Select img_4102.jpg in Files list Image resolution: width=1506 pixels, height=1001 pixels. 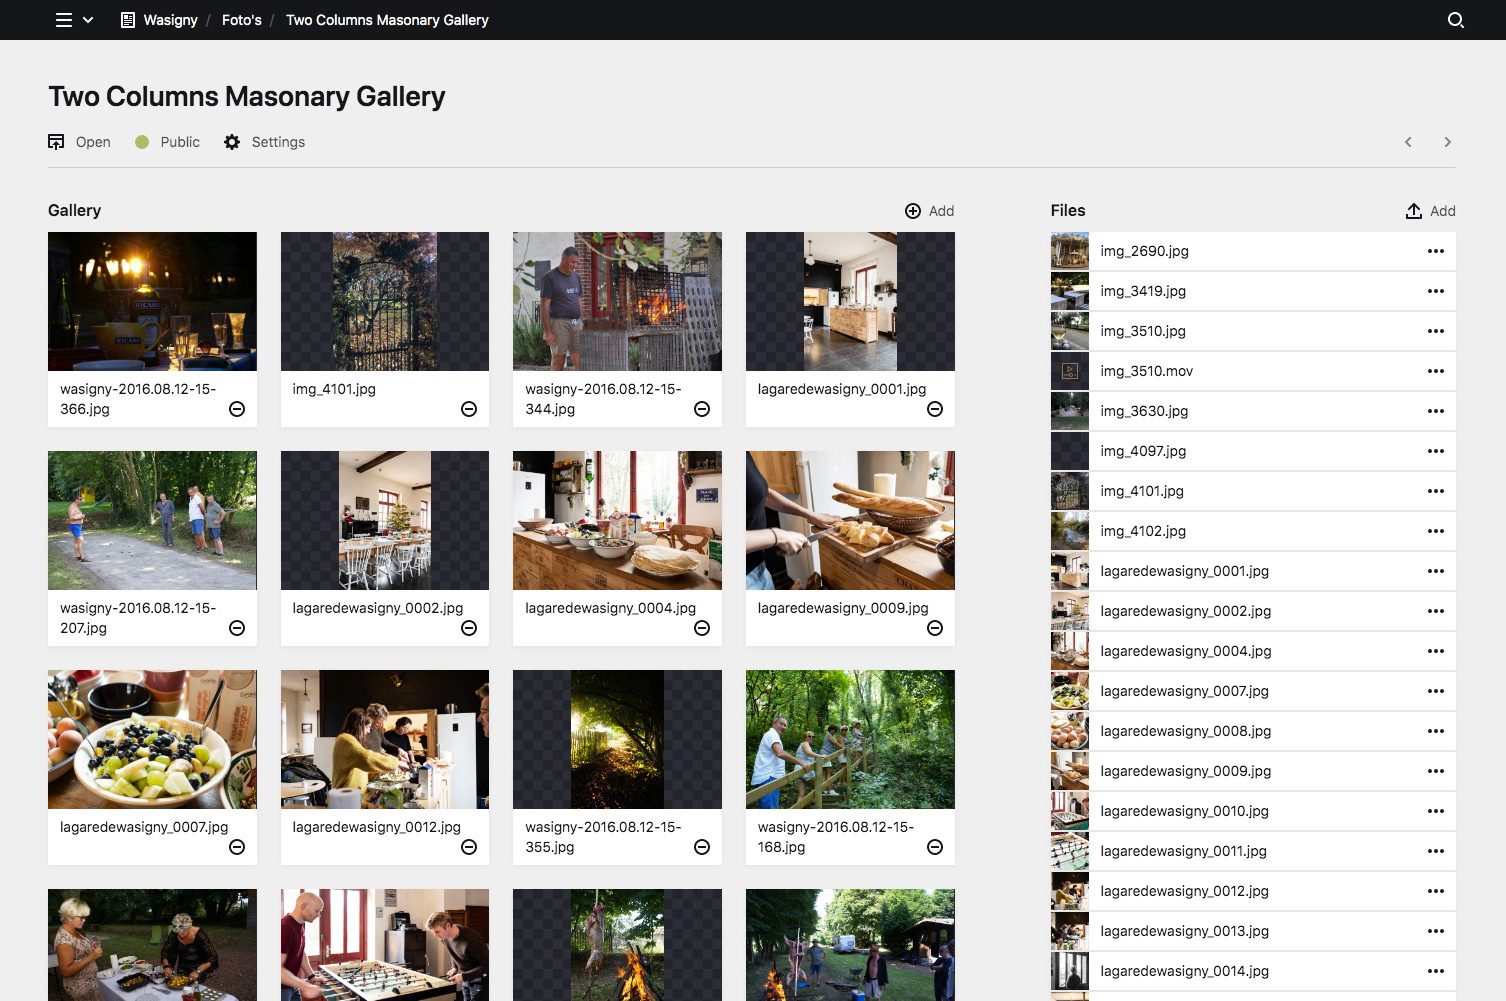[x=1253, y=531]
